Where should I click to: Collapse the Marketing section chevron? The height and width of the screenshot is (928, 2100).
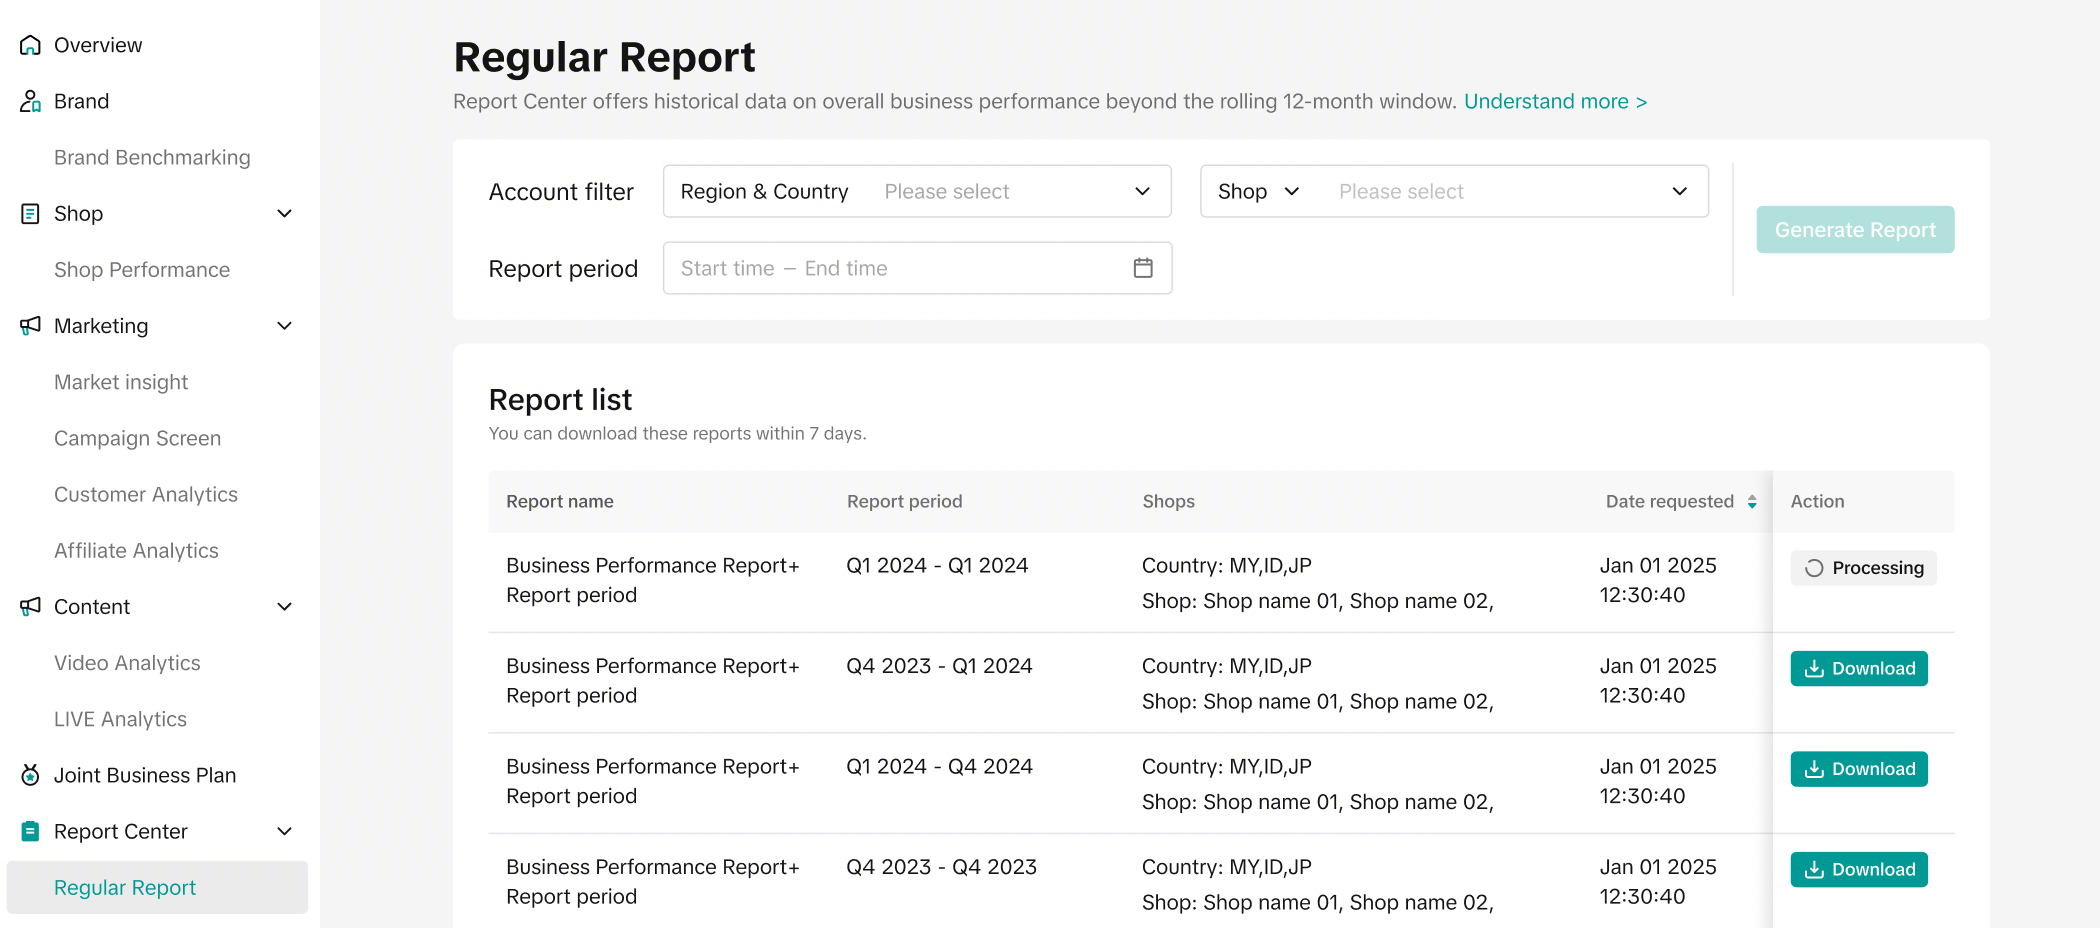pyautogui.click(x=285, y=325)
